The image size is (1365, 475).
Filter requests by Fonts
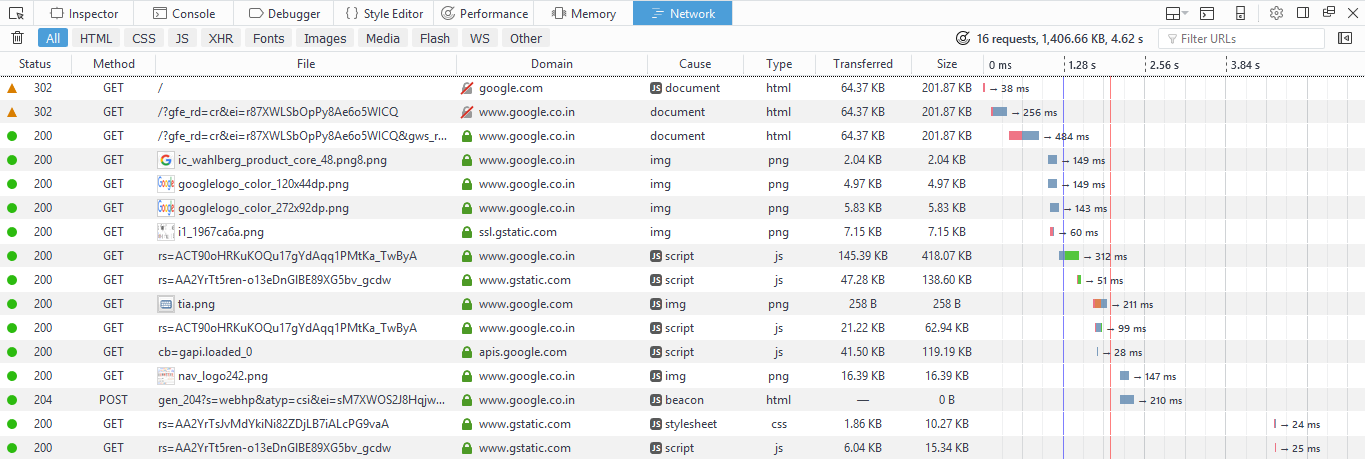click(269, 38)
